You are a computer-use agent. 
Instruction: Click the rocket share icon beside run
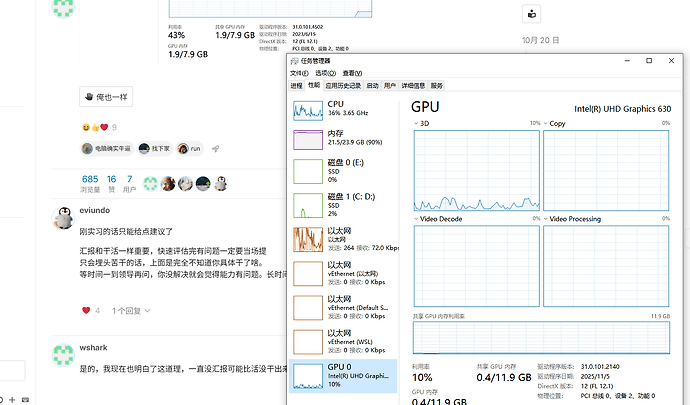tap(215, 149)
